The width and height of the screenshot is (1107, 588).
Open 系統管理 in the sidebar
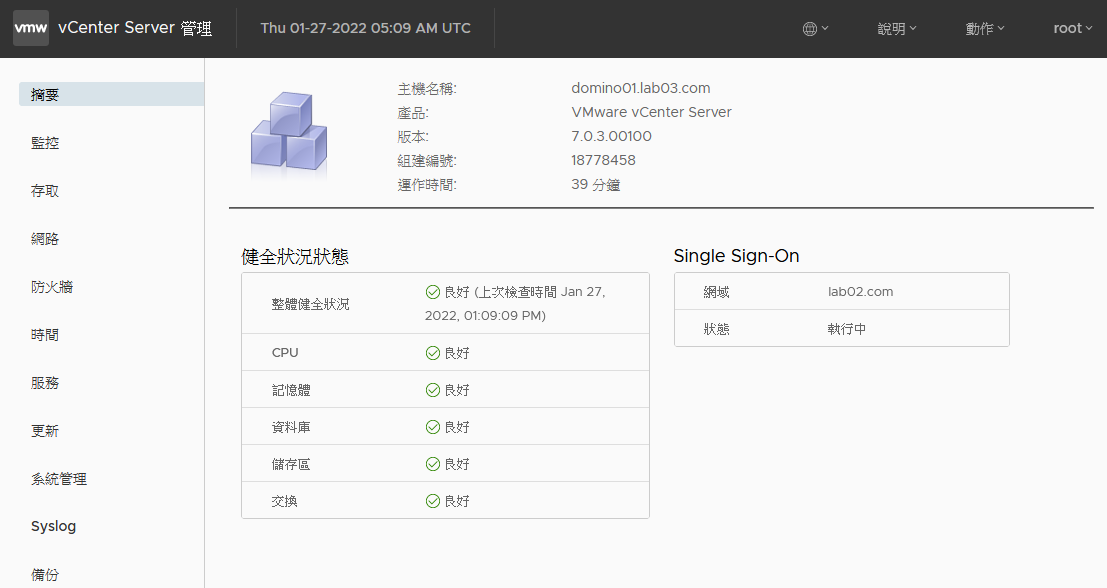click(59, 479)
